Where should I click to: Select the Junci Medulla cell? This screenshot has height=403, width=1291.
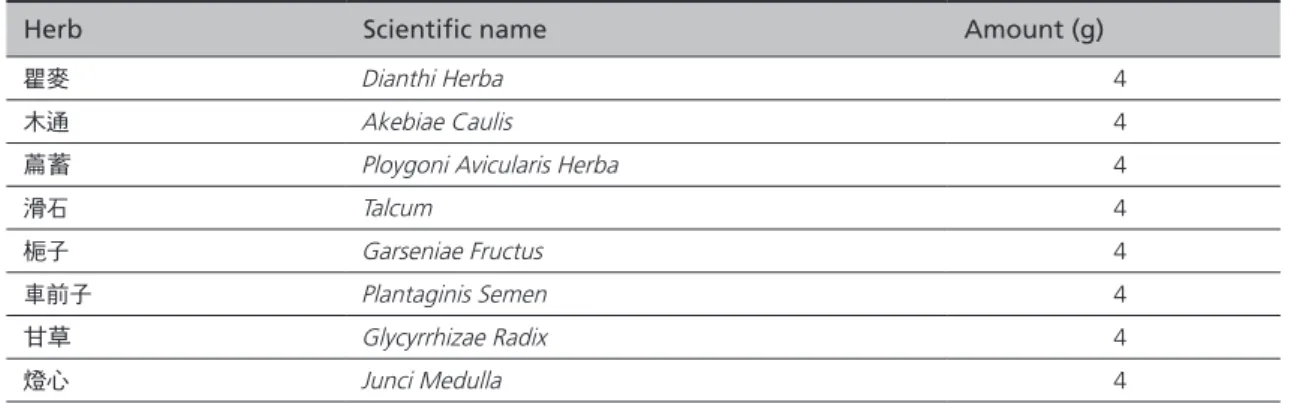pyautogui.click(x=432, y=380)
